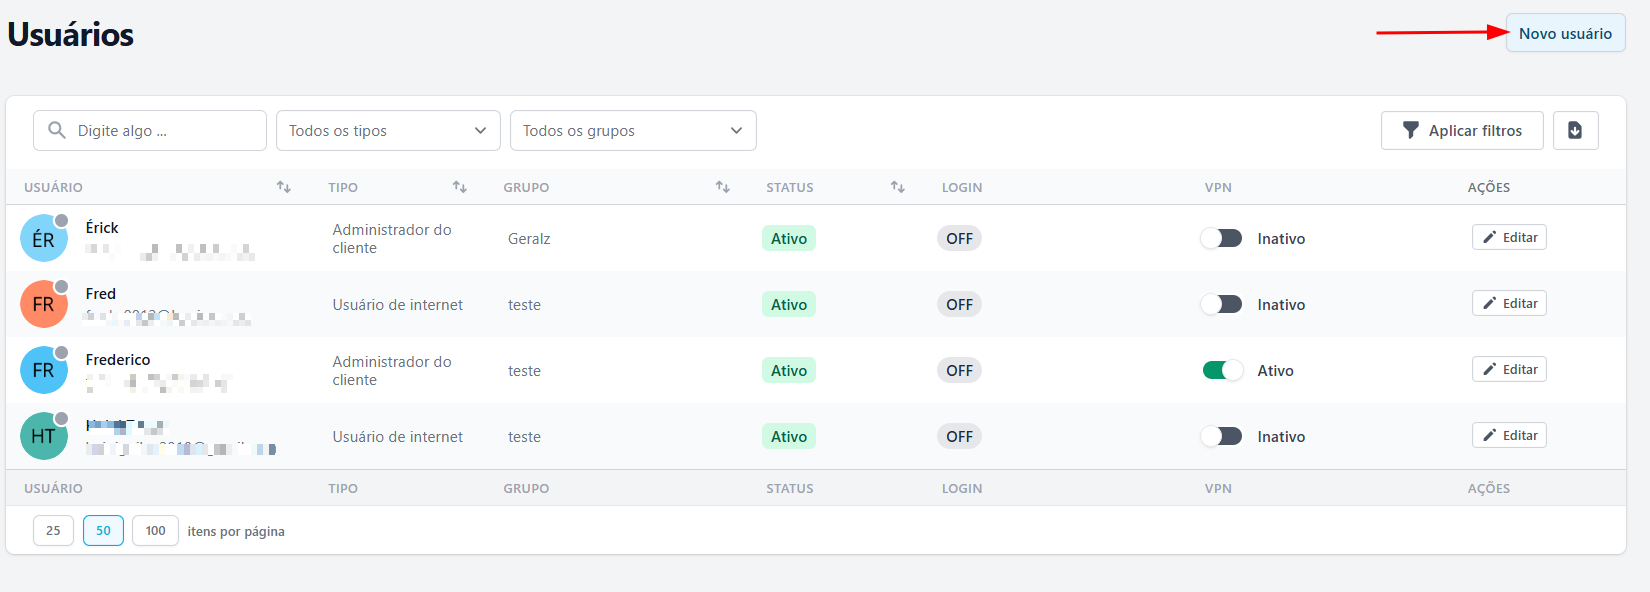Click the green HT user avatar
1650x592 pixels.
[44, 437]
